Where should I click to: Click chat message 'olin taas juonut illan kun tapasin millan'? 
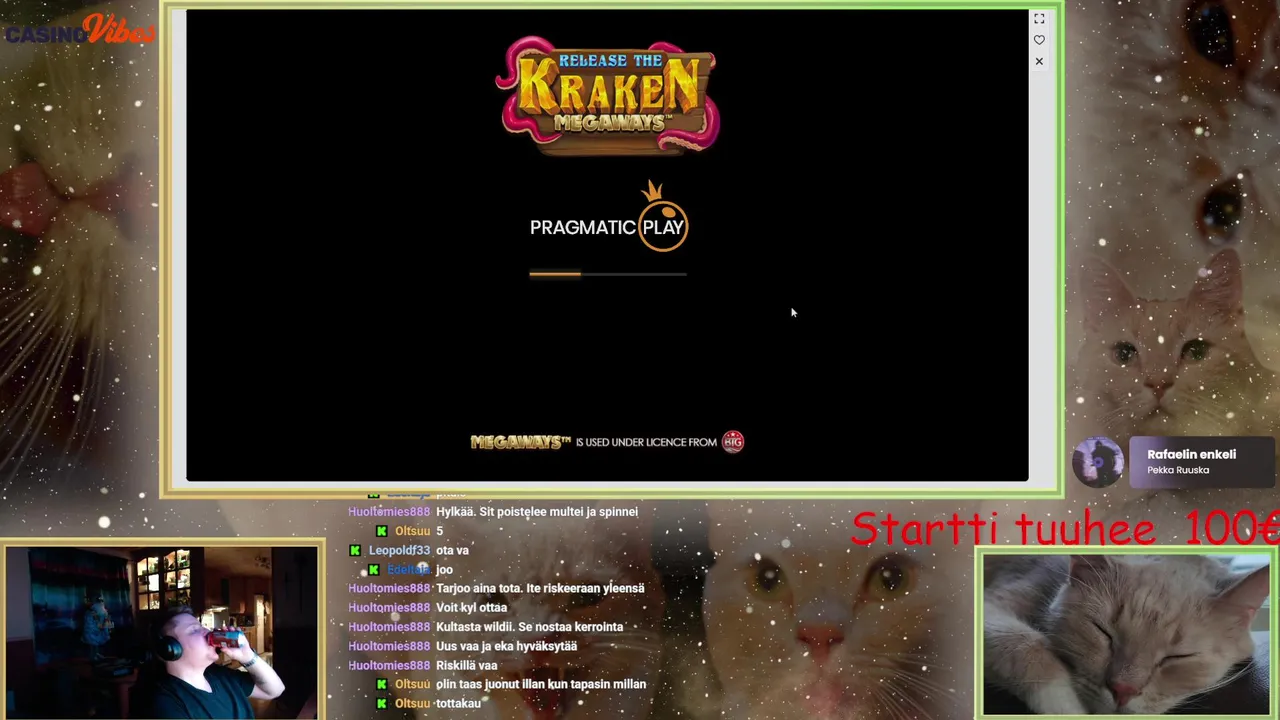coord(541,685)
